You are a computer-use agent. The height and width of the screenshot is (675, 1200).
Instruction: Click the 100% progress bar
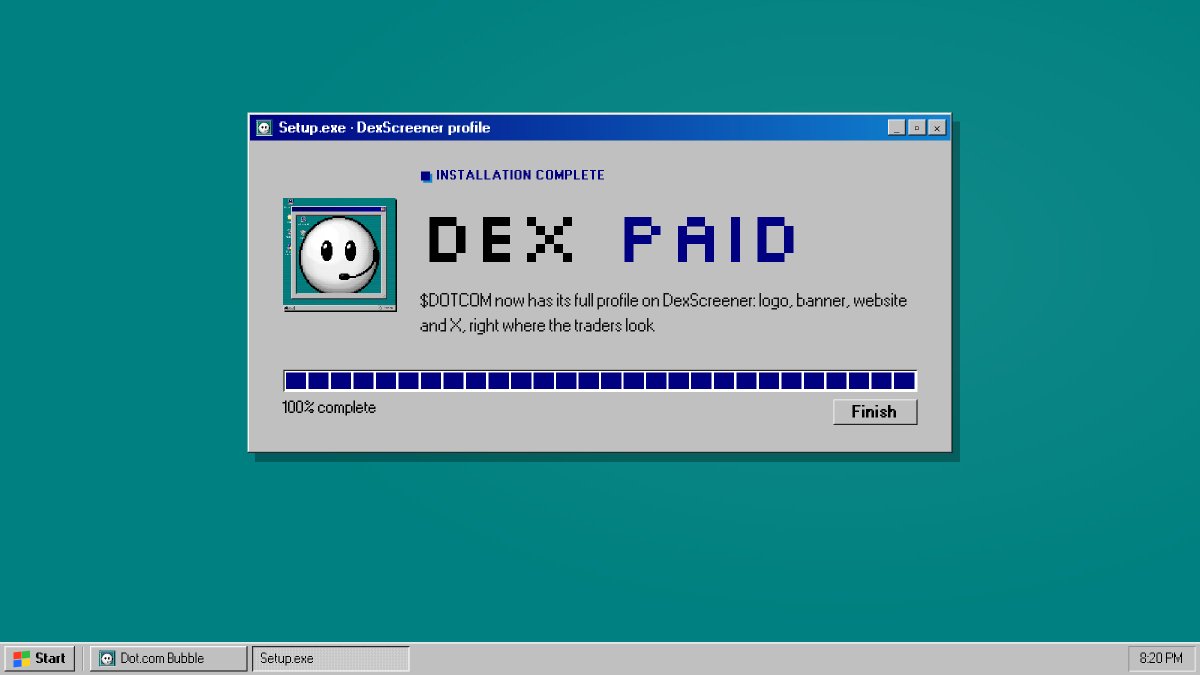point(600,381)
